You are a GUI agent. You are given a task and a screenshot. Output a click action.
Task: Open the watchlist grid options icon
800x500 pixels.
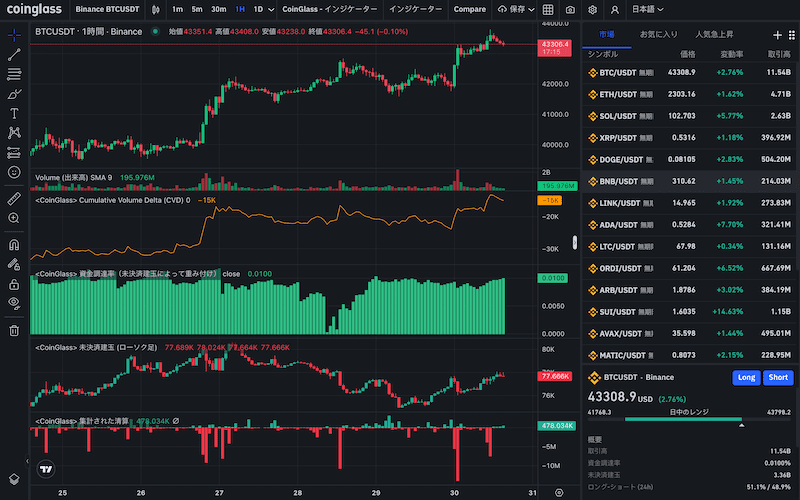click(x=792, y=35)
